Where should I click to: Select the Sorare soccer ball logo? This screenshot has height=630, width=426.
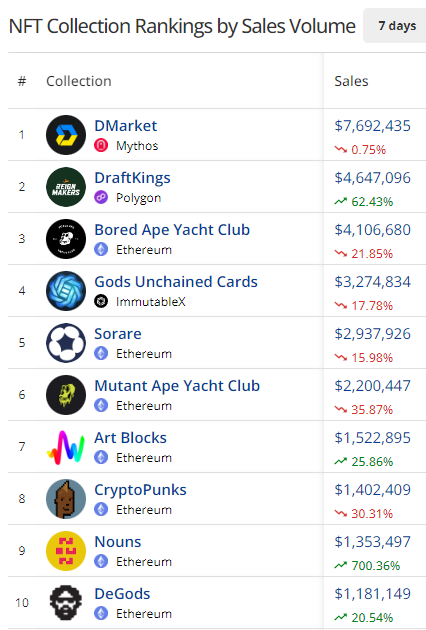tap(66, 343)
